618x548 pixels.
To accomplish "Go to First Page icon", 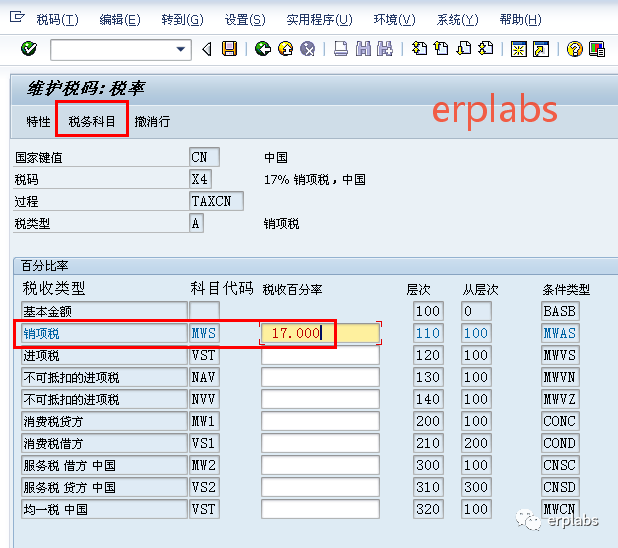I will [419, 49].
